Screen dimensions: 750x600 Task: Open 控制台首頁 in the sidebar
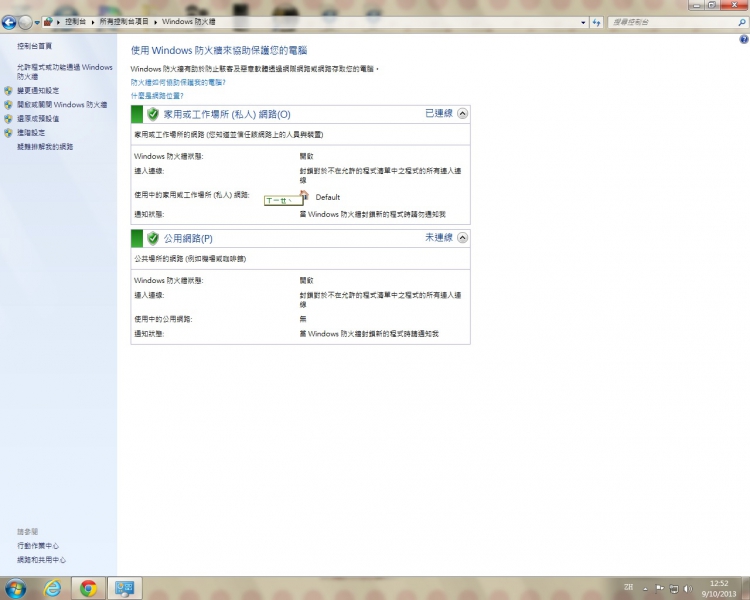[x=34, y=46]
